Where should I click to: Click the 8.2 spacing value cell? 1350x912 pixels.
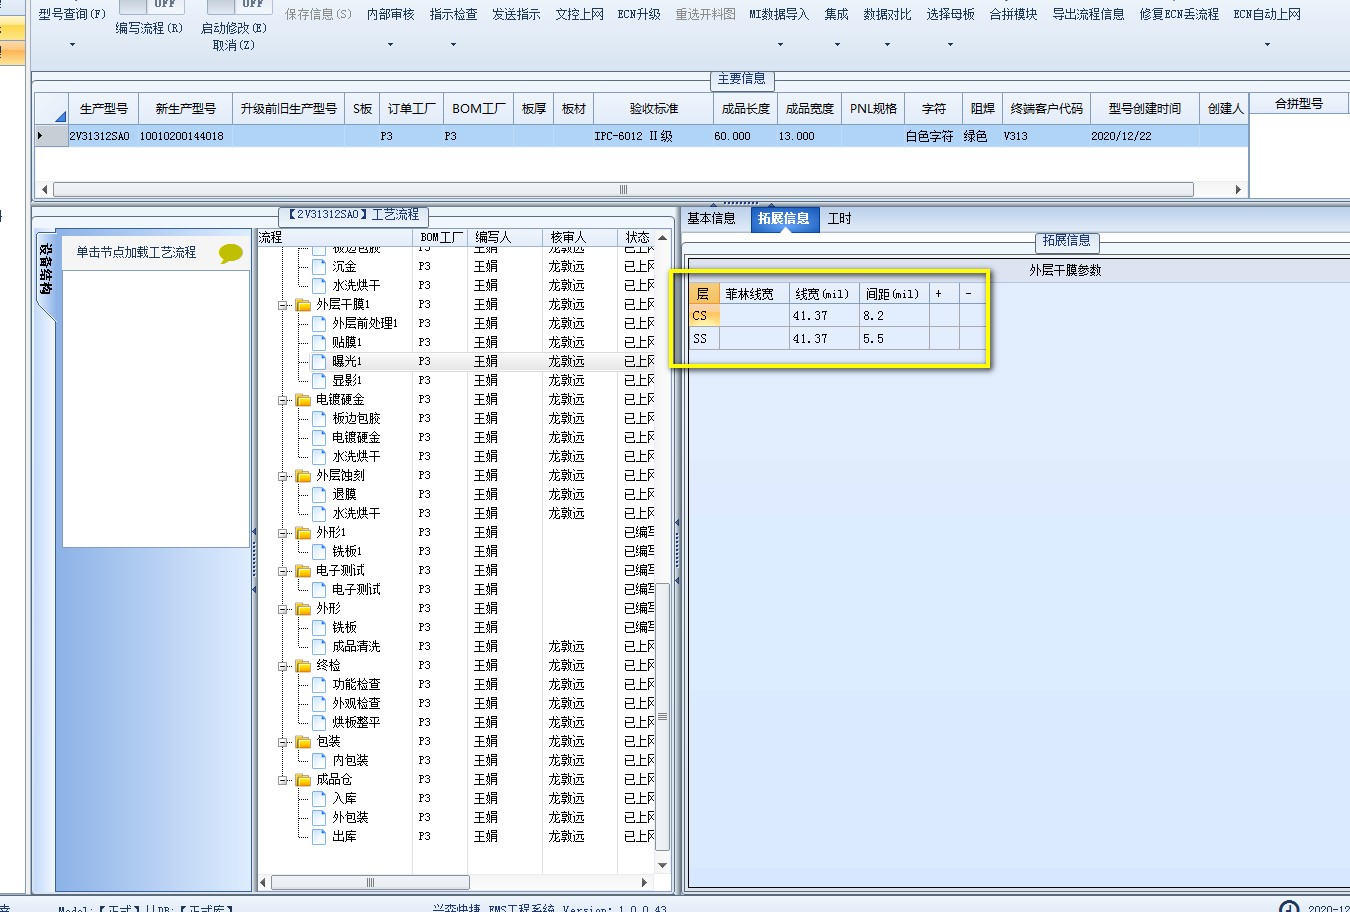894,315
